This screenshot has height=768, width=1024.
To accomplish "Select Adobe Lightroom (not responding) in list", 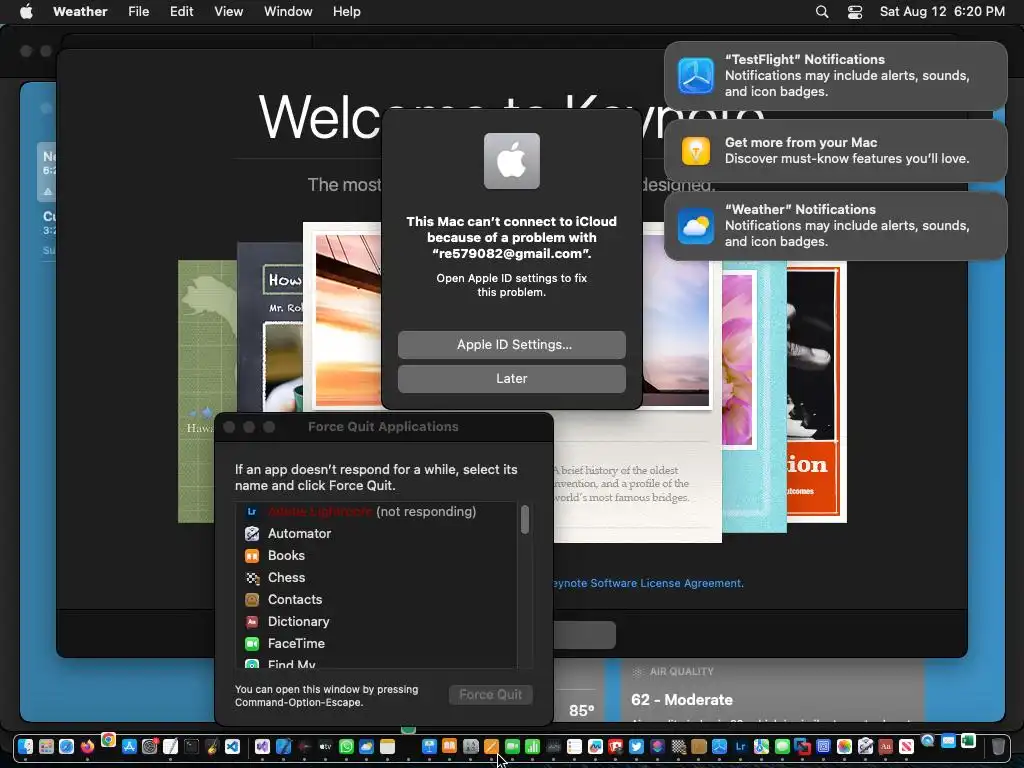I will (377, 511).
